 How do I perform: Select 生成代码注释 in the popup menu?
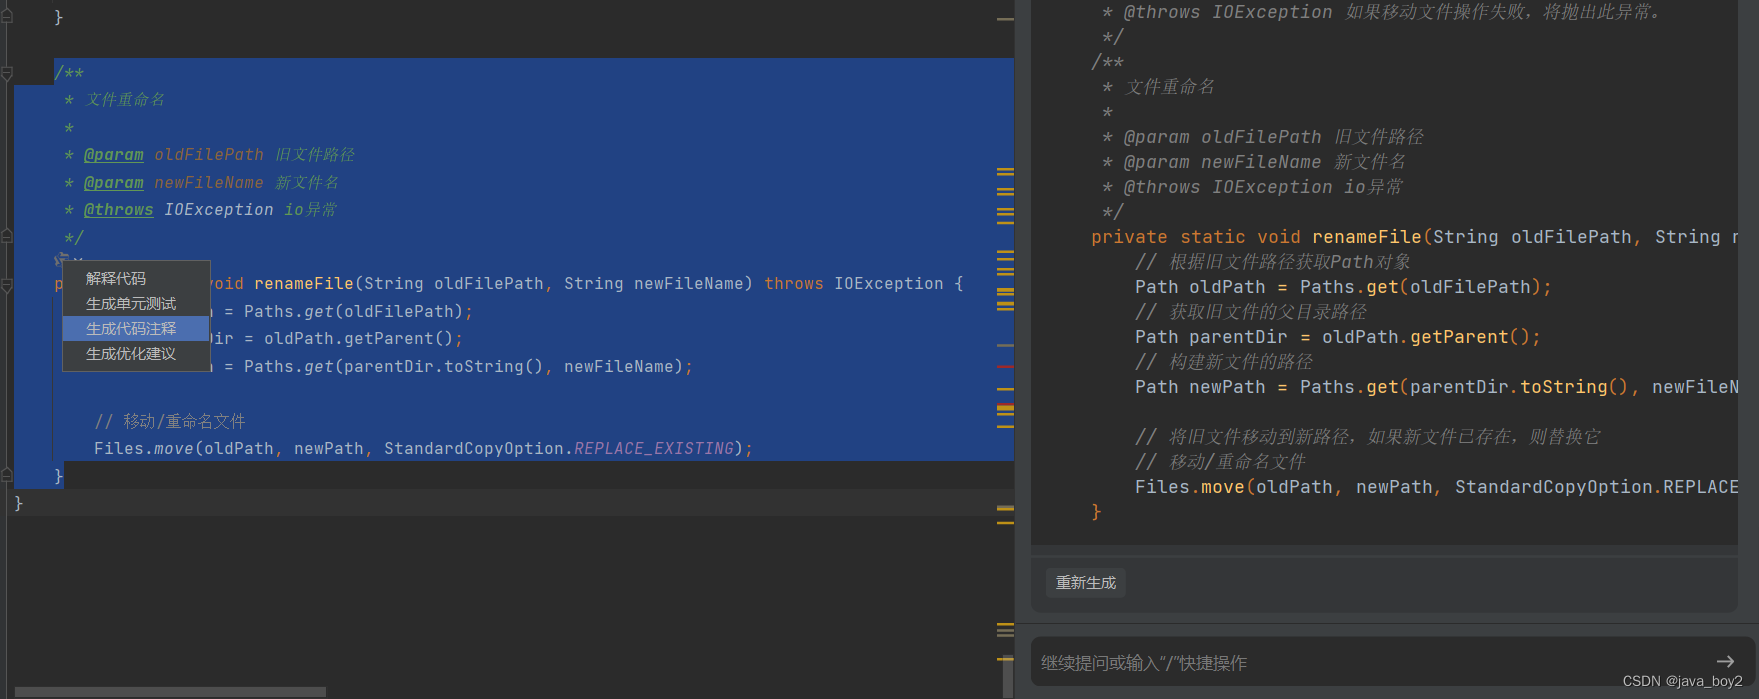click(136, 328)
